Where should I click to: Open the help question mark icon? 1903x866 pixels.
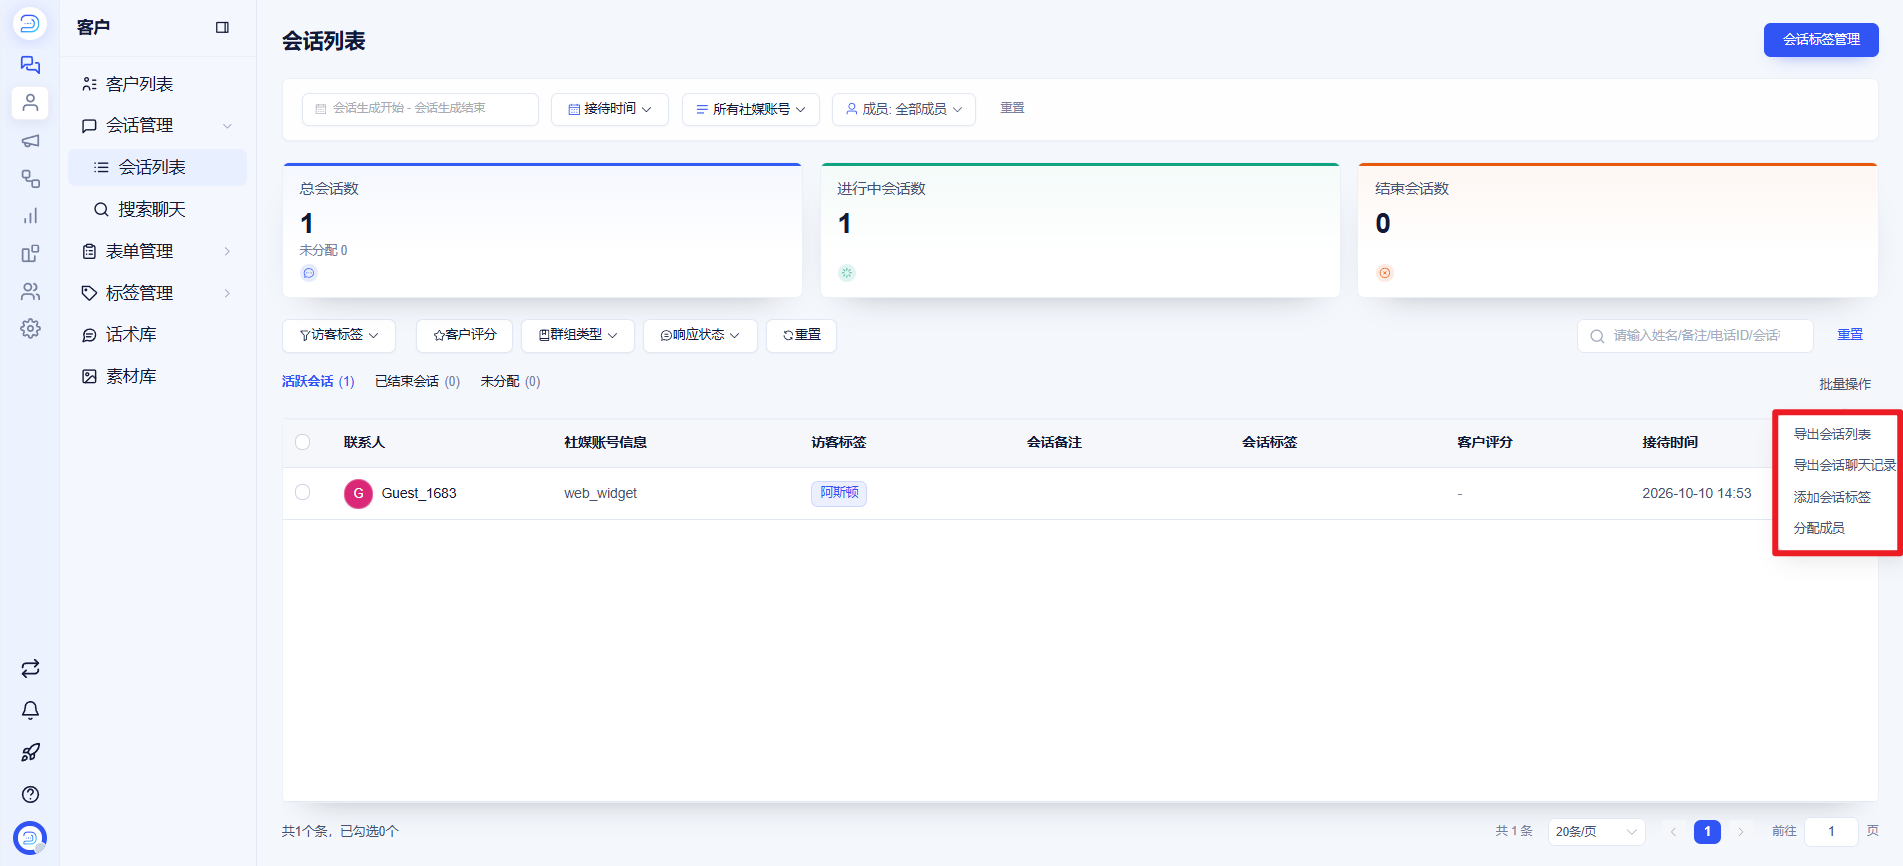30,794
